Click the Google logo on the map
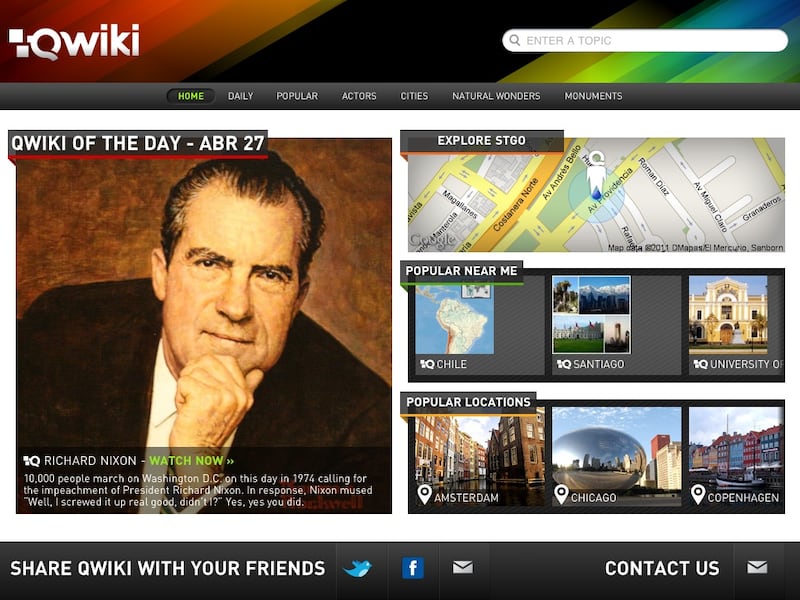This screenshot has width=800, height=600. (x=432, y=240)
